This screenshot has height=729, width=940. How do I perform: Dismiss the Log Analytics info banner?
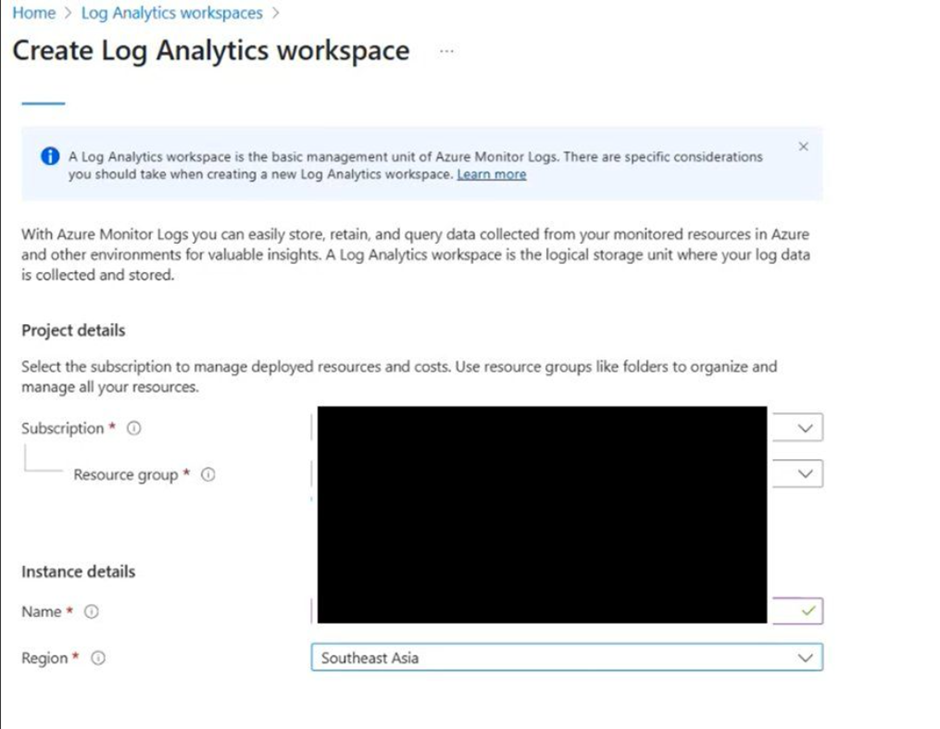803,146
